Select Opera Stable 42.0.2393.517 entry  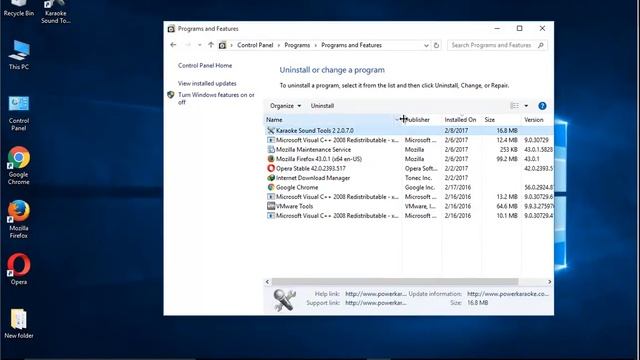click(409, 168)
